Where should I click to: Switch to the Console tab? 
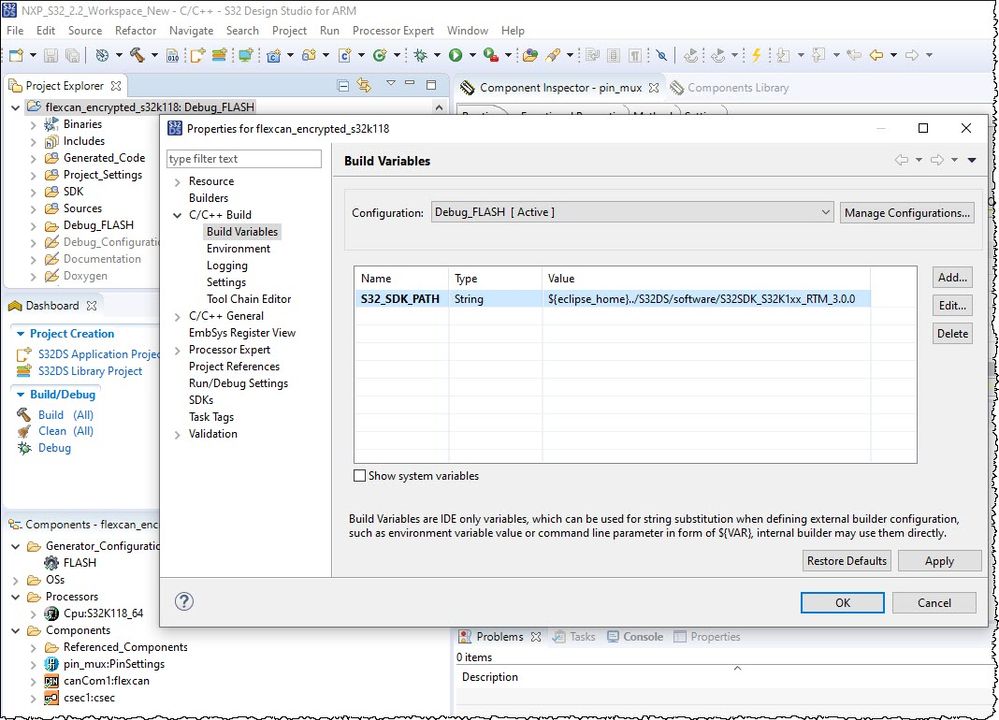tap(635, 637)
